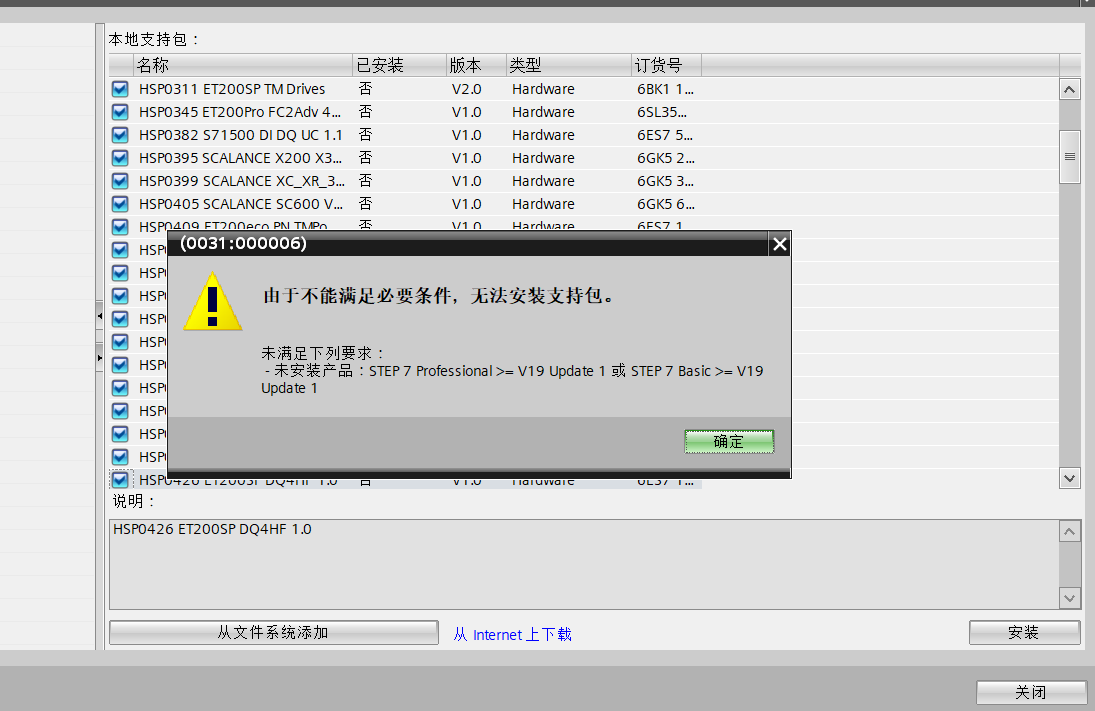Click the 确定 button in error dialog

point(729,441)
